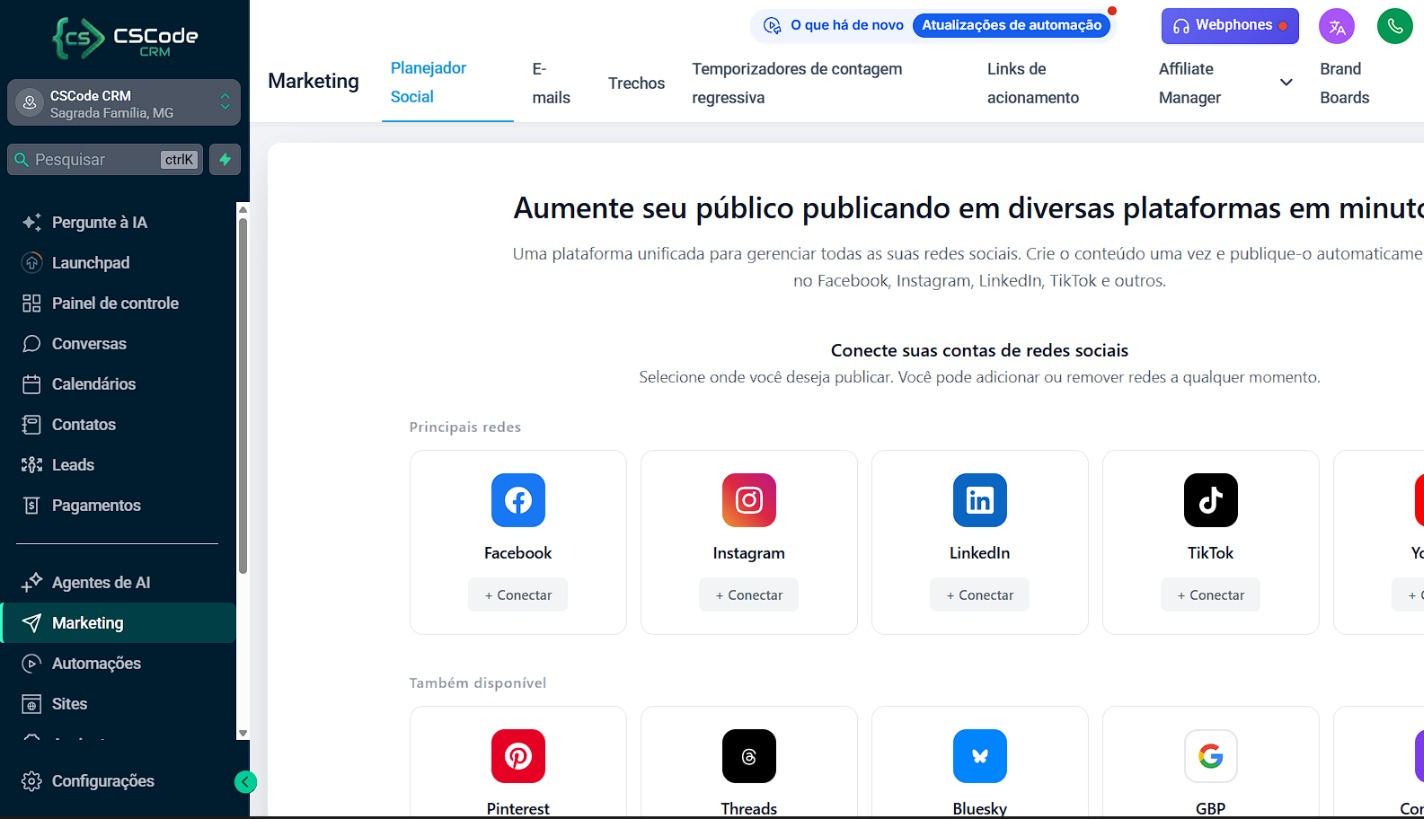Screen dimensions: 1424x819
Task: Open Temporizadores de contagem regressiva tab
Action: click(x=797, y=83)
